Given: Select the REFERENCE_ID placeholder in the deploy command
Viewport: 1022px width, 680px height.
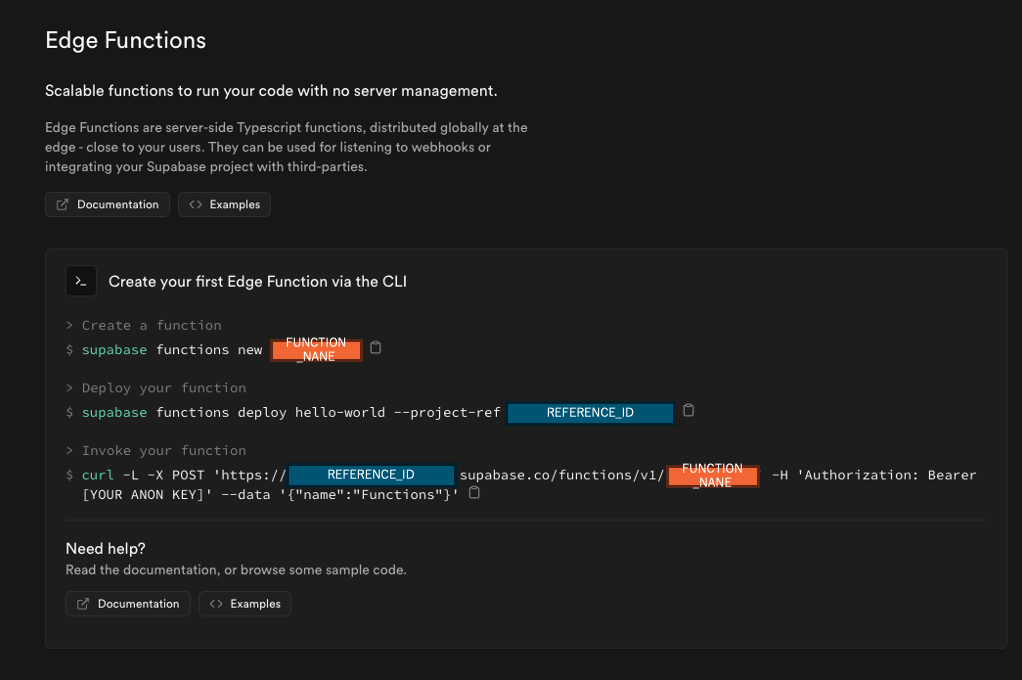Looking at the screenshot, I should click(x=590, y=412).
